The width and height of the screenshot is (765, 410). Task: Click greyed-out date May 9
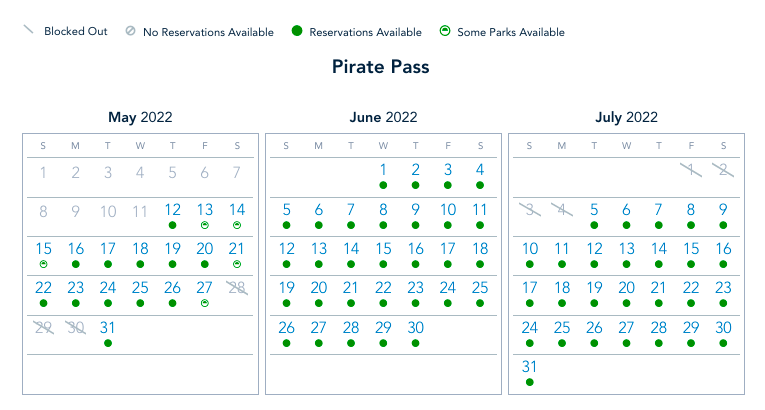75,210
